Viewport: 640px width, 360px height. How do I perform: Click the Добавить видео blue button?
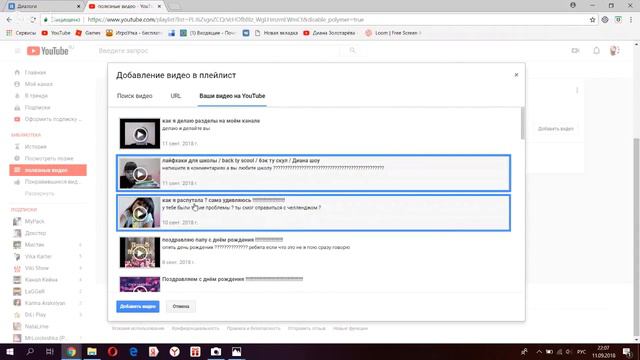point(138,307)
